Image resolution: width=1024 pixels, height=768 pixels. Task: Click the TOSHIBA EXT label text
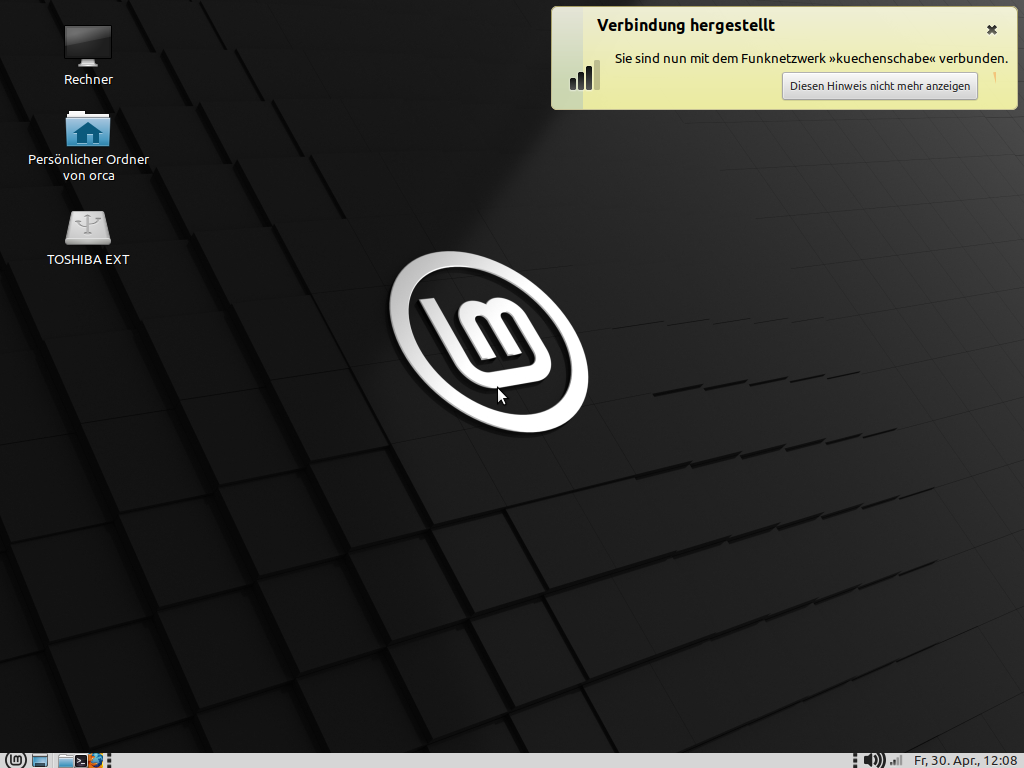[x=88, y=259]
